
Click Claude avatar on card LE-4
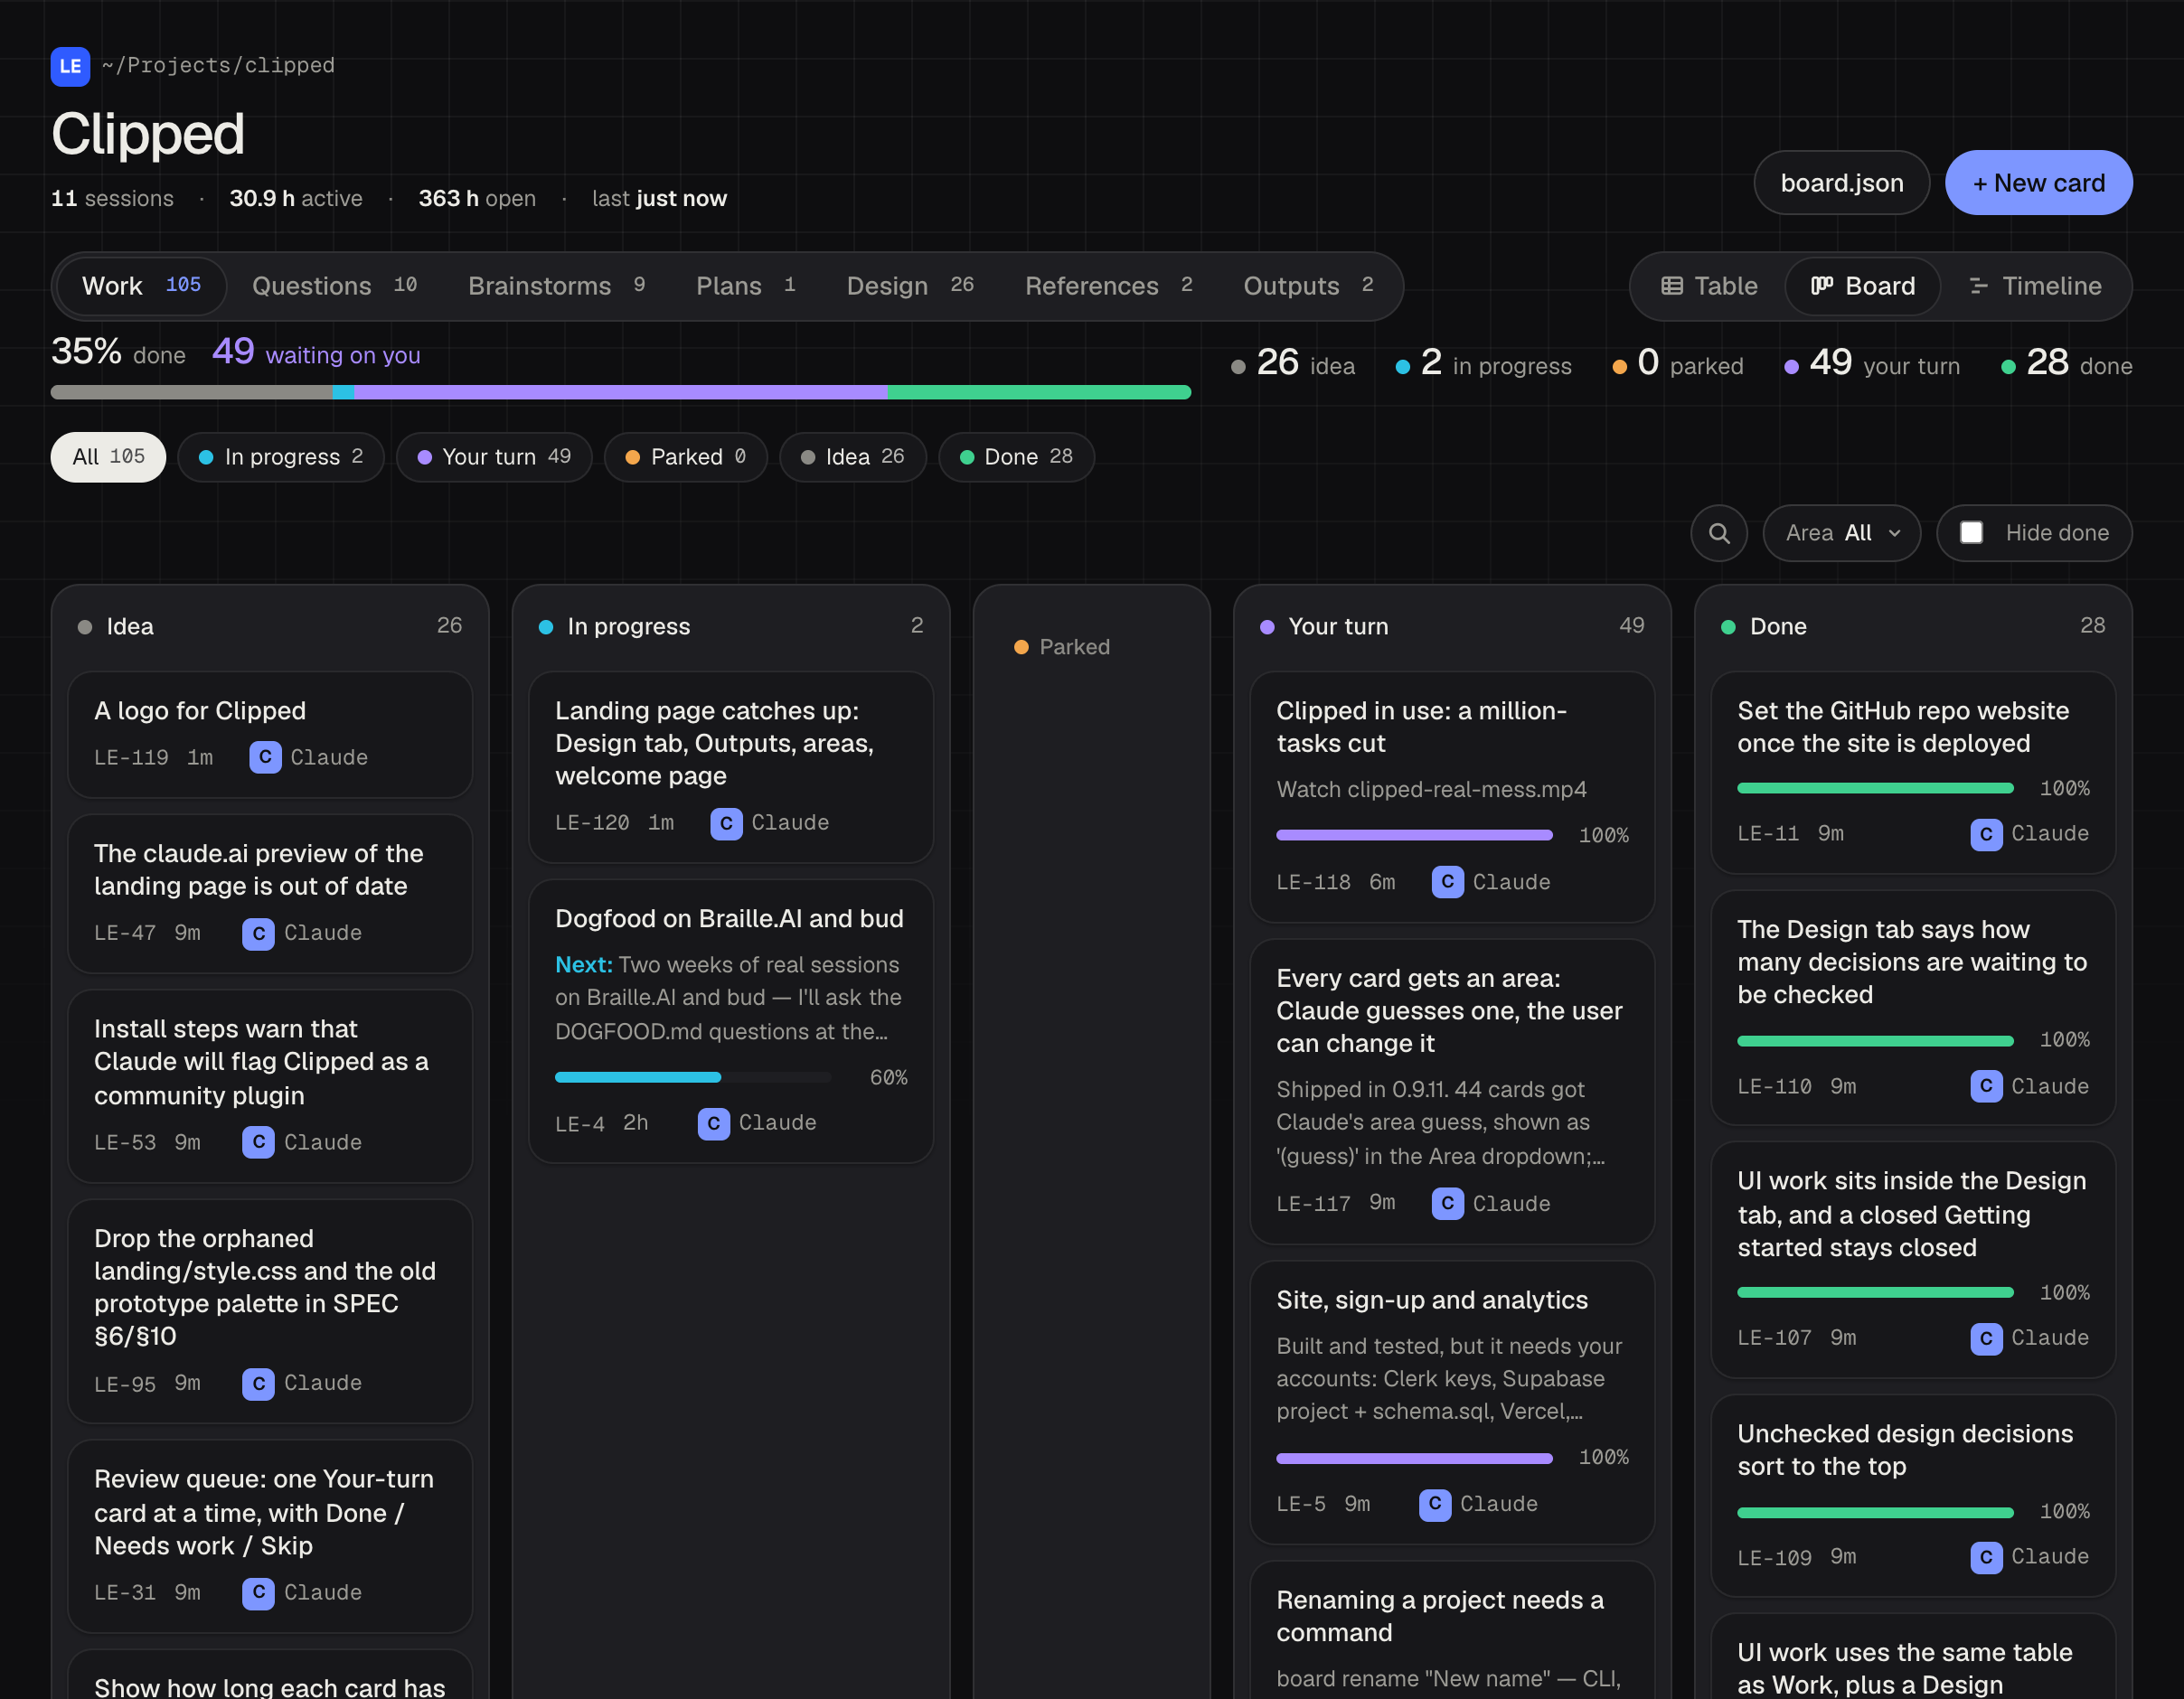[x=713, y=1123]
